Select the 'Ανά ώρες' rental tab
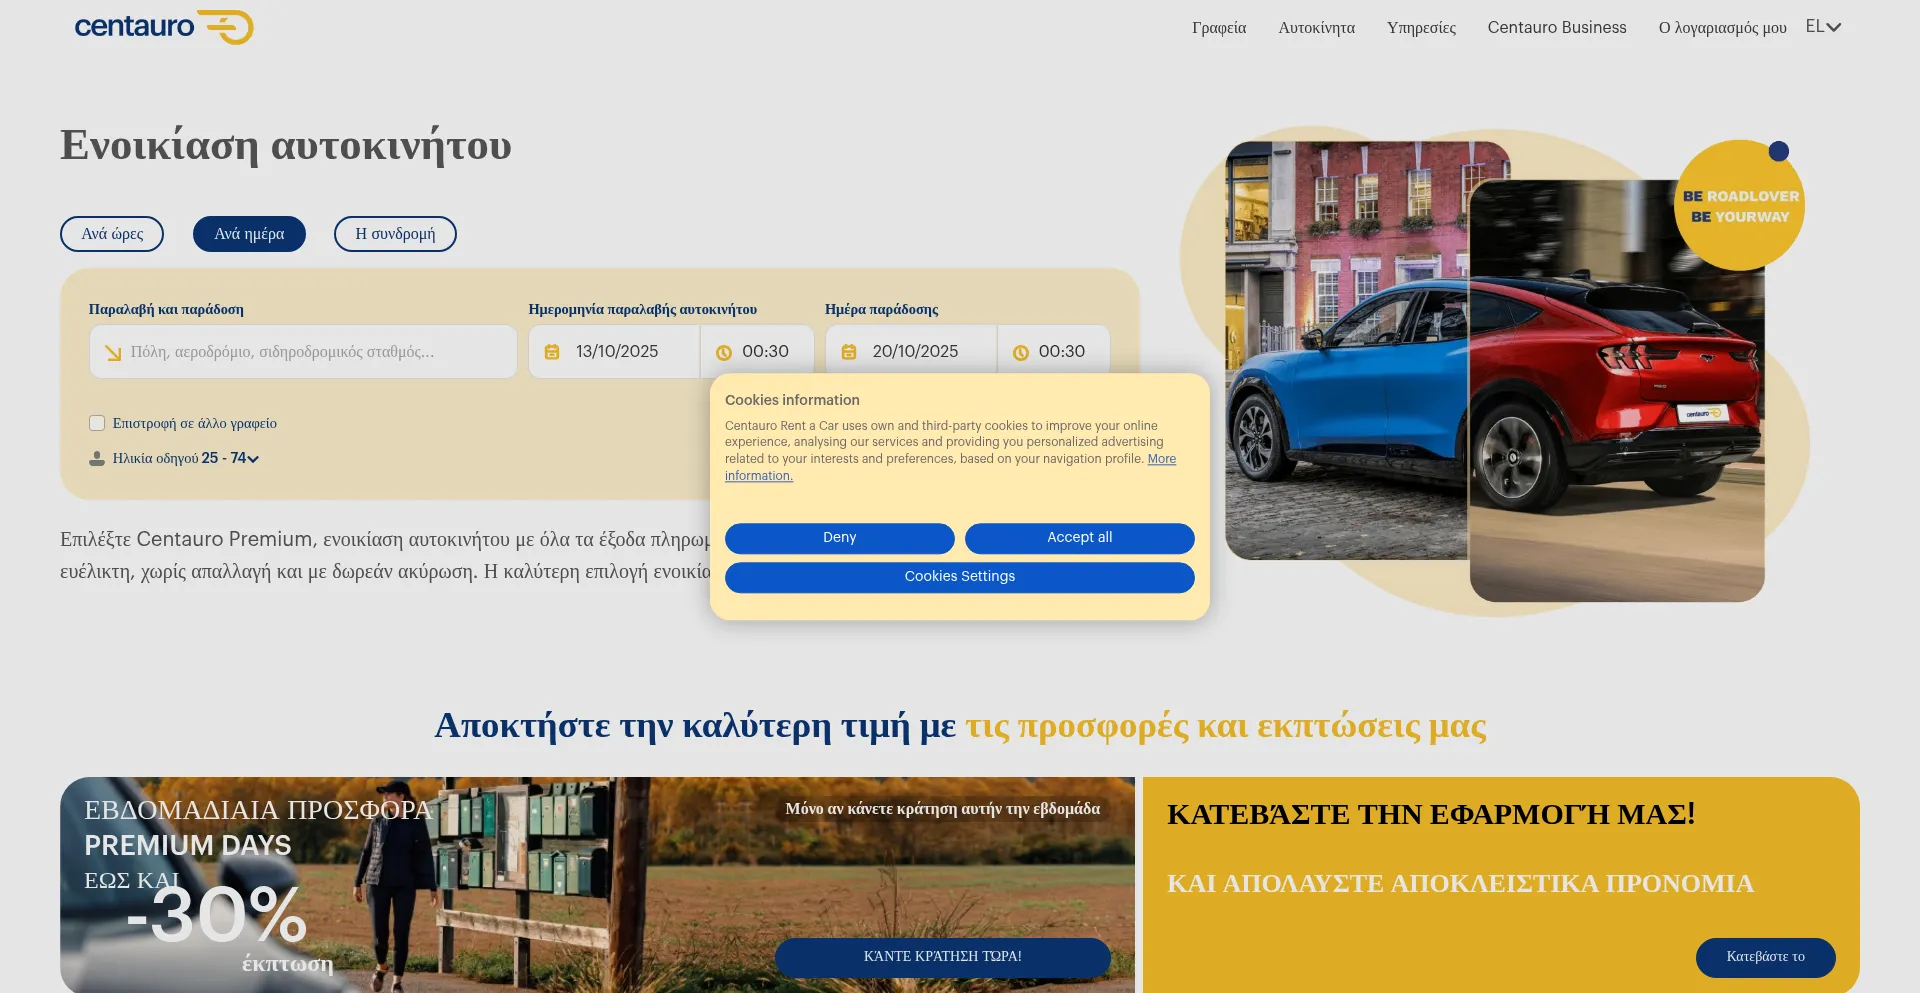 point(112,234)
